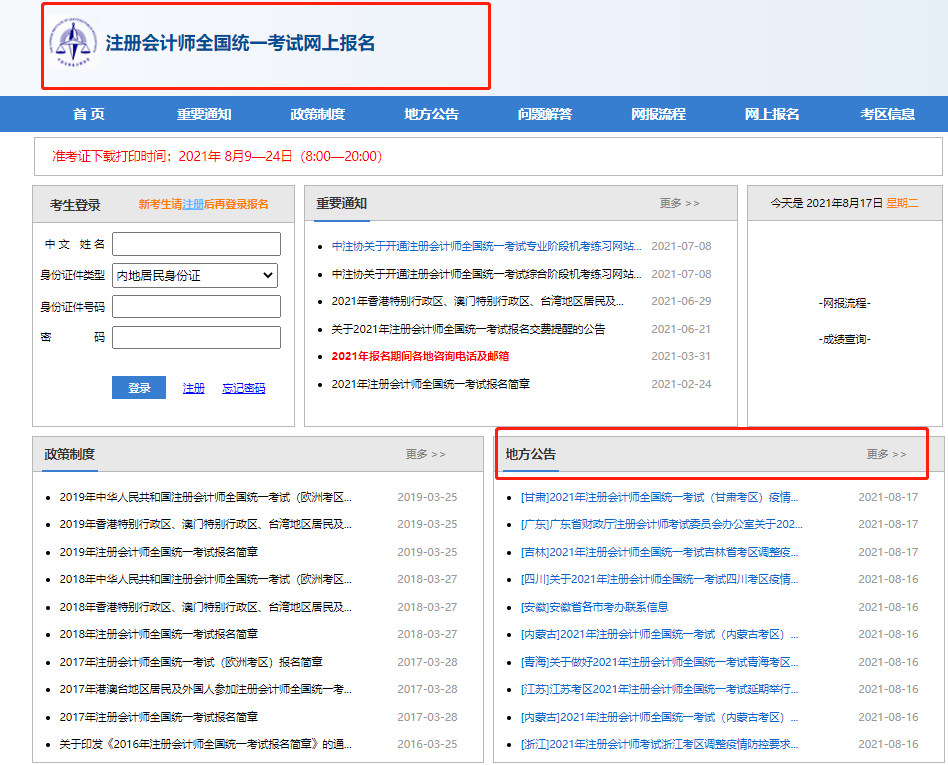Image resolution: width=948 pixels, height=765 pixels.
Task: Select 地方公告 in the navigation bar
Action: click(432, 114)
